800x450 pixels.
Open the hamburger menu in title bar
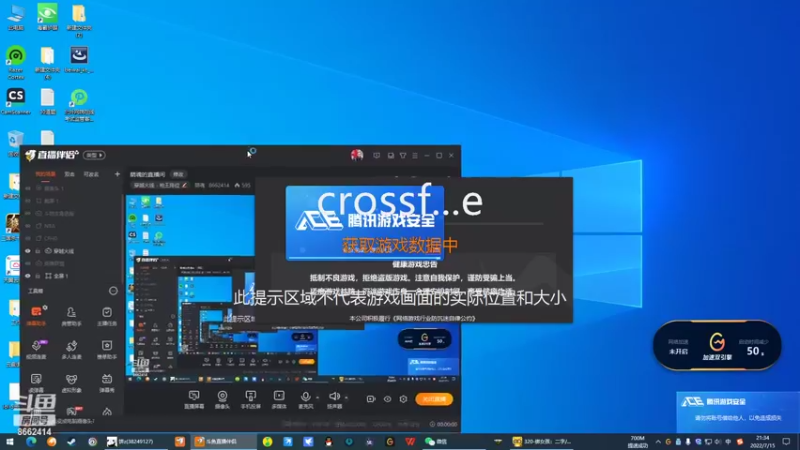pyautogui.click(x=415, y=155)
